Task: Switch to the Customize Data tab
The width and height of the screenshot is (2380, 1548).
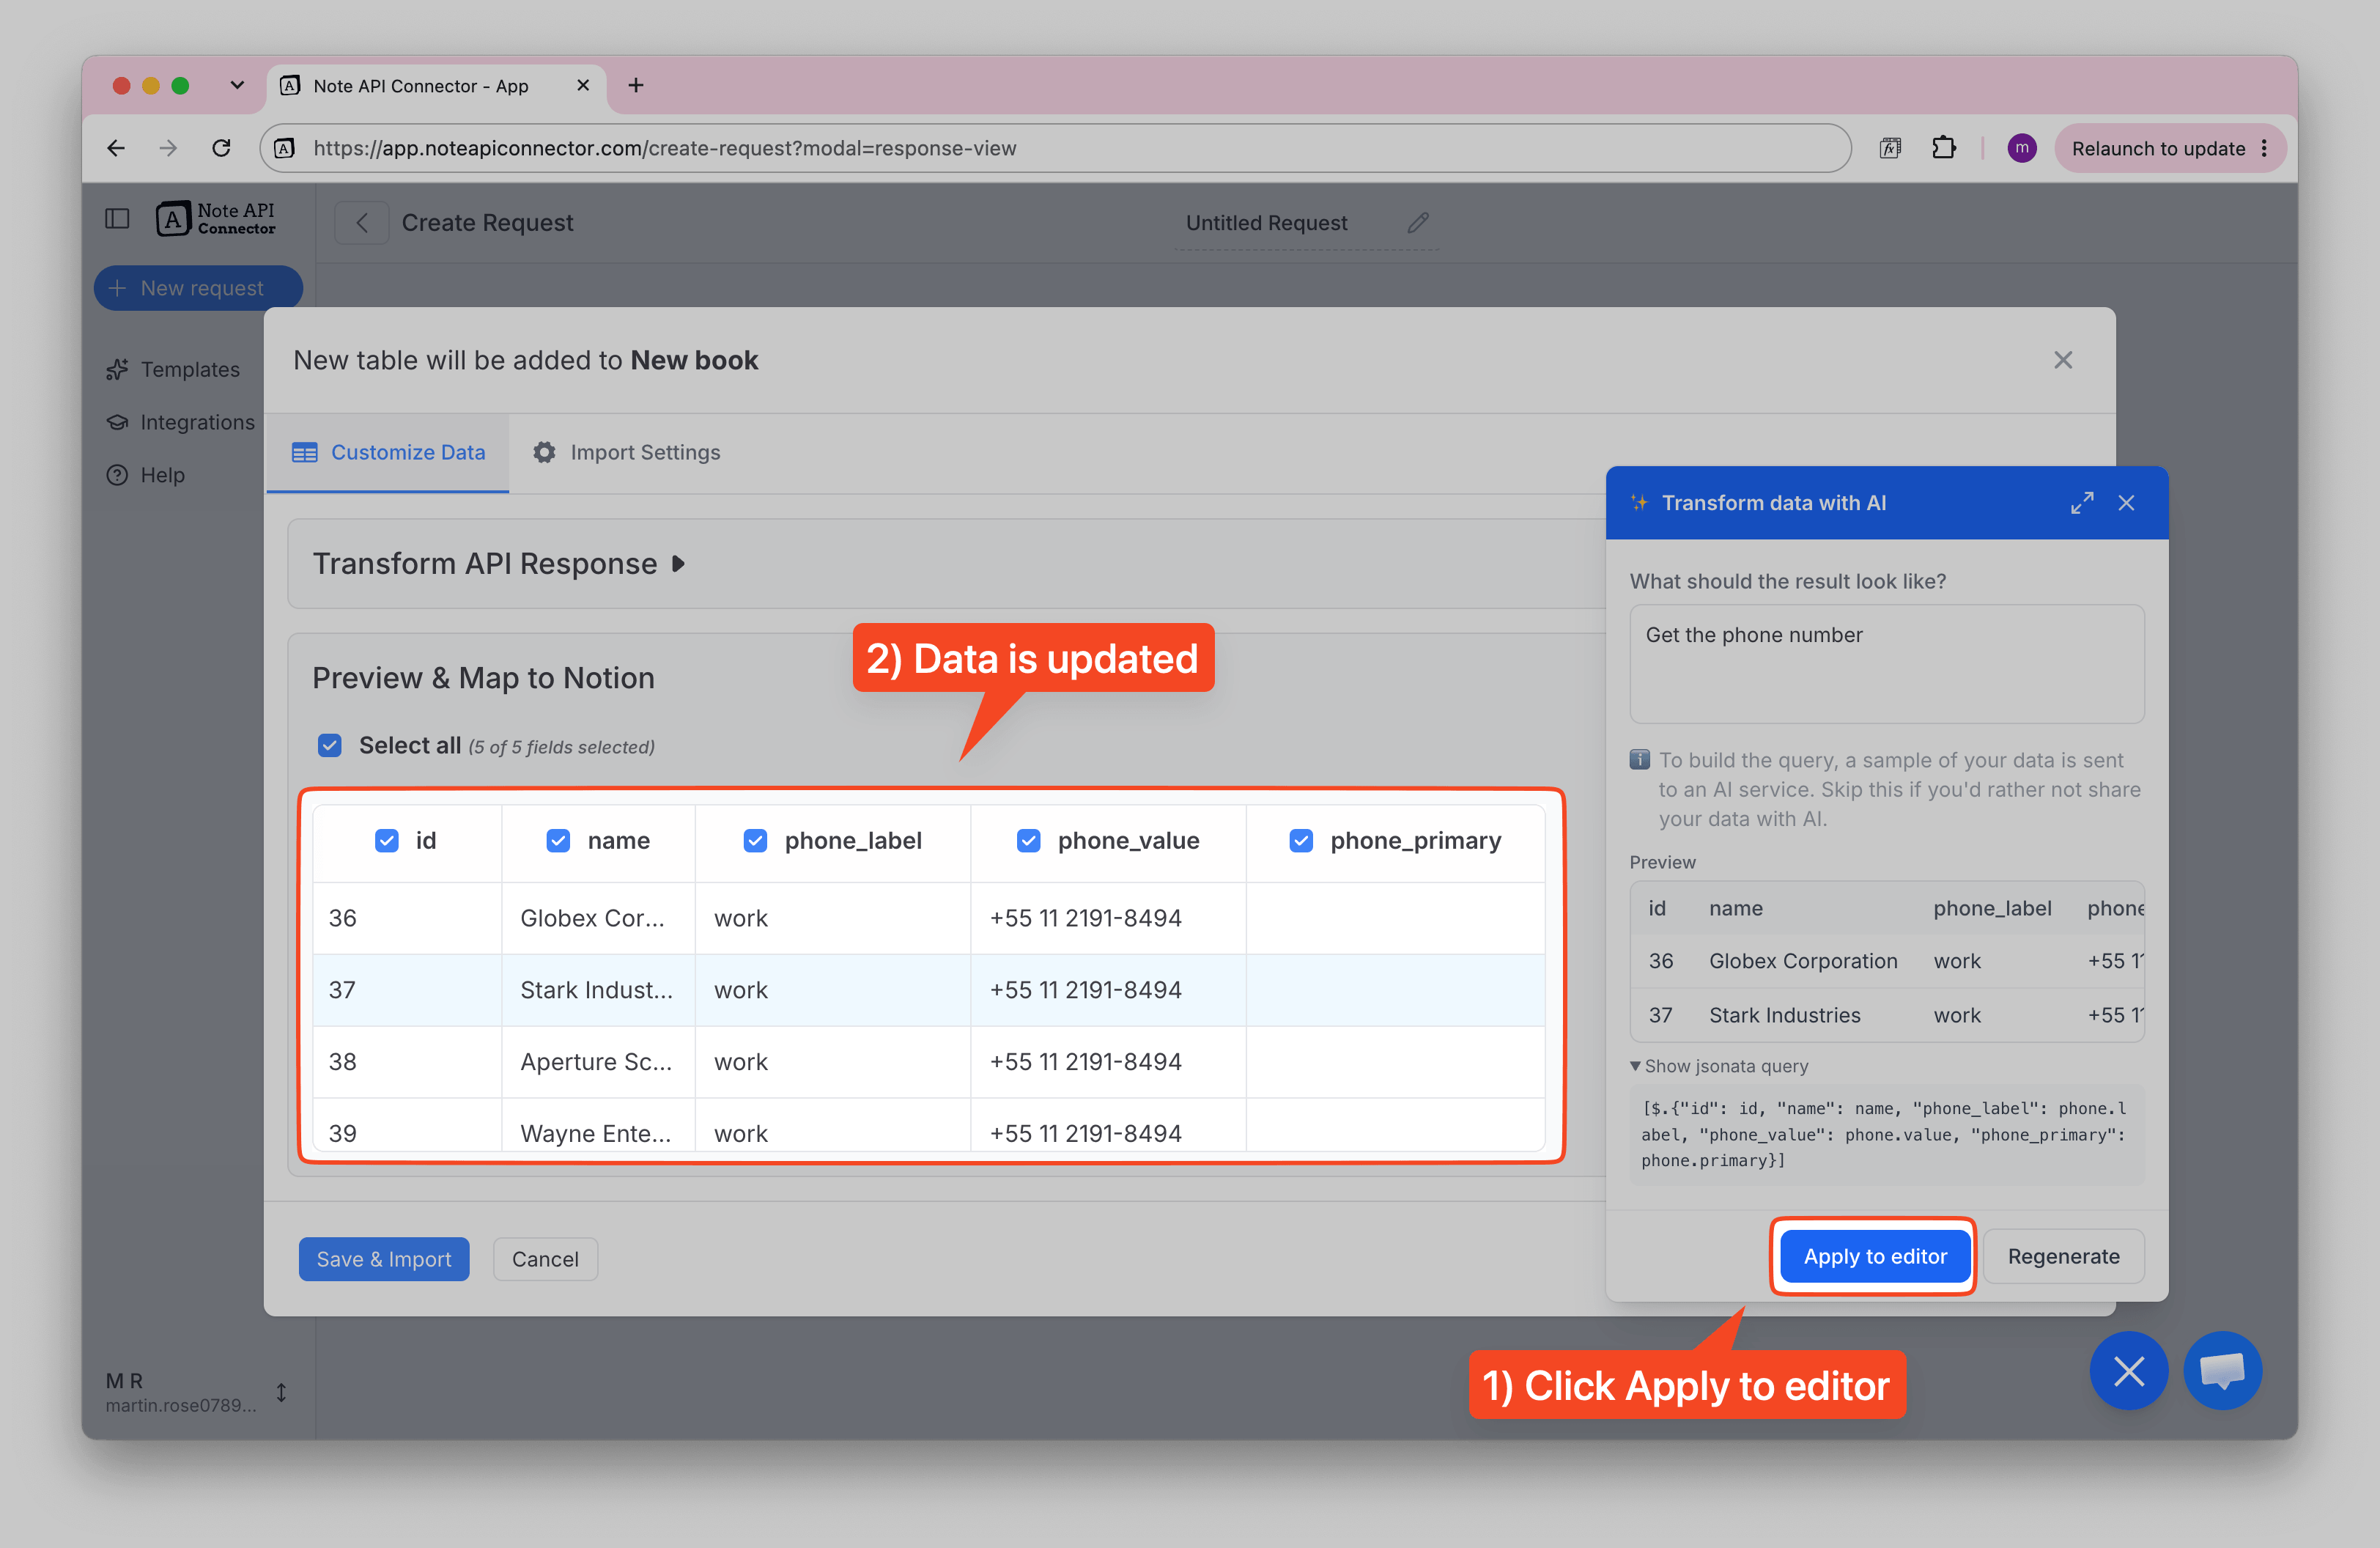Action: [x=388, y=452]
